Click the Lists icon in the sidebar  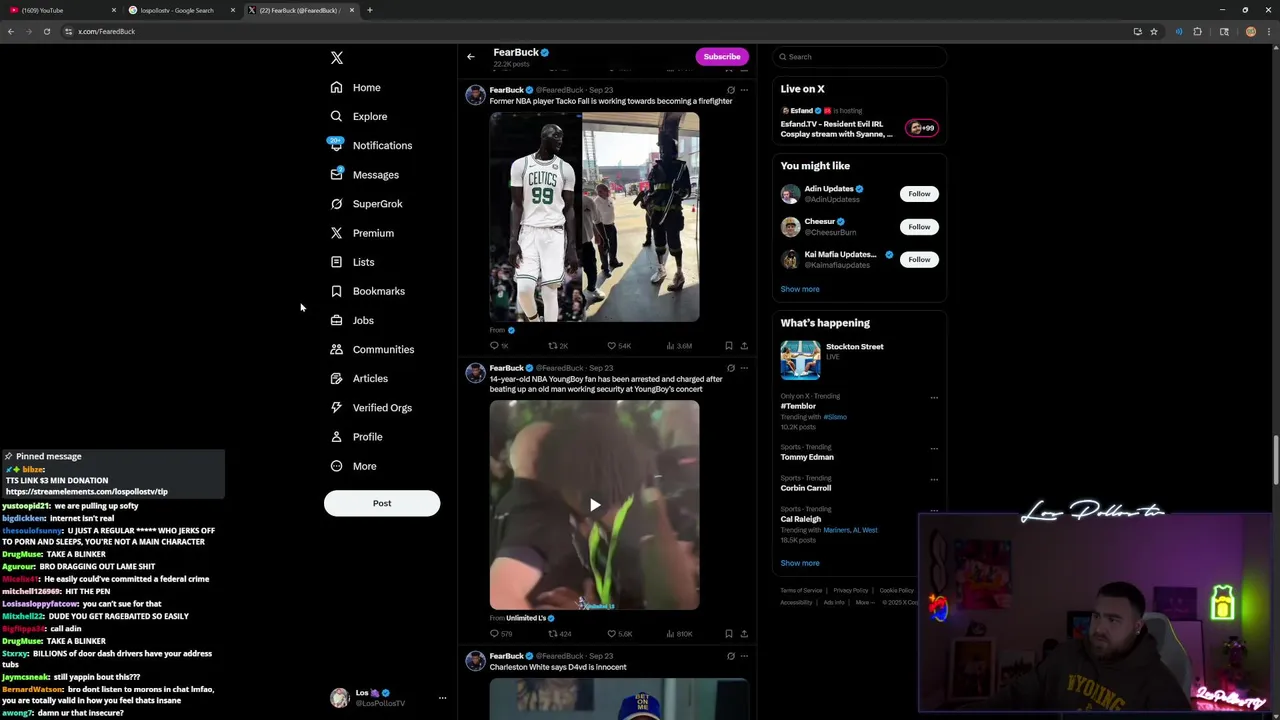tap(336, 262)
